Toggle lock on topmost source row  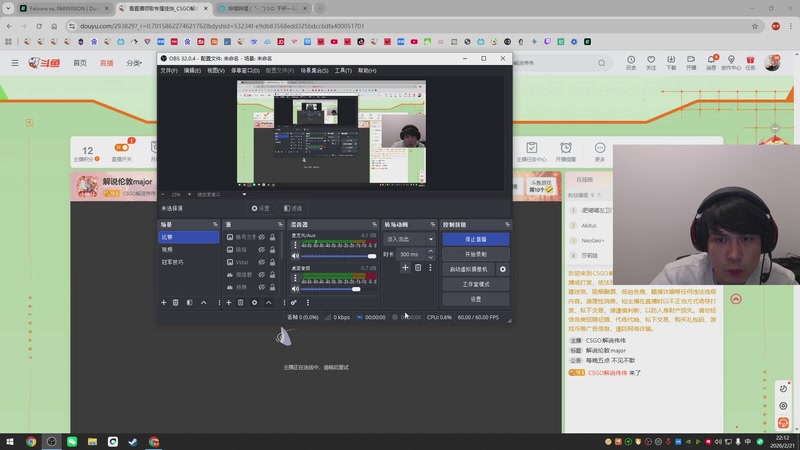pyautogui.click(x=272, y=237)
